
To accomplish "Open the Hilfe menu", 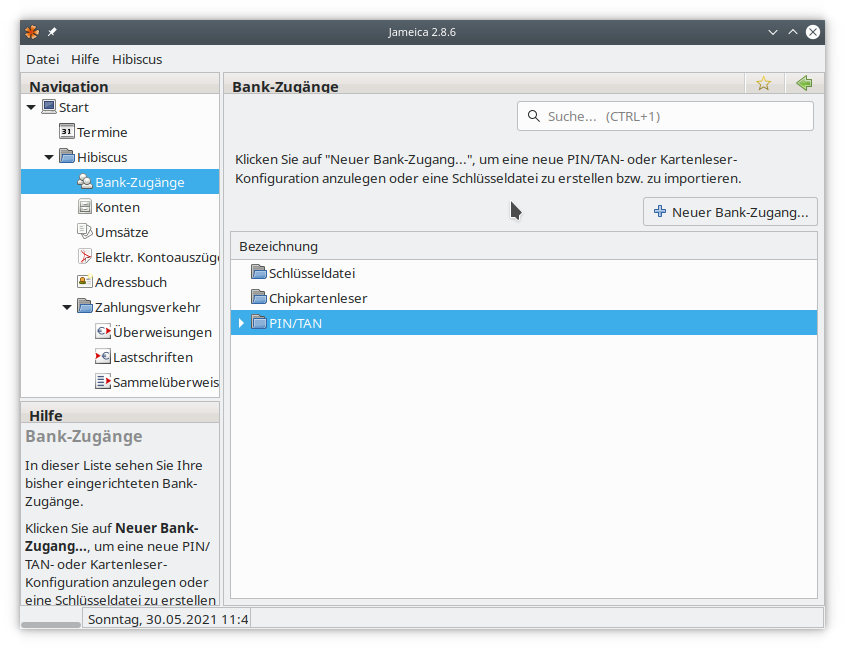I will click(x=85, y=59).
